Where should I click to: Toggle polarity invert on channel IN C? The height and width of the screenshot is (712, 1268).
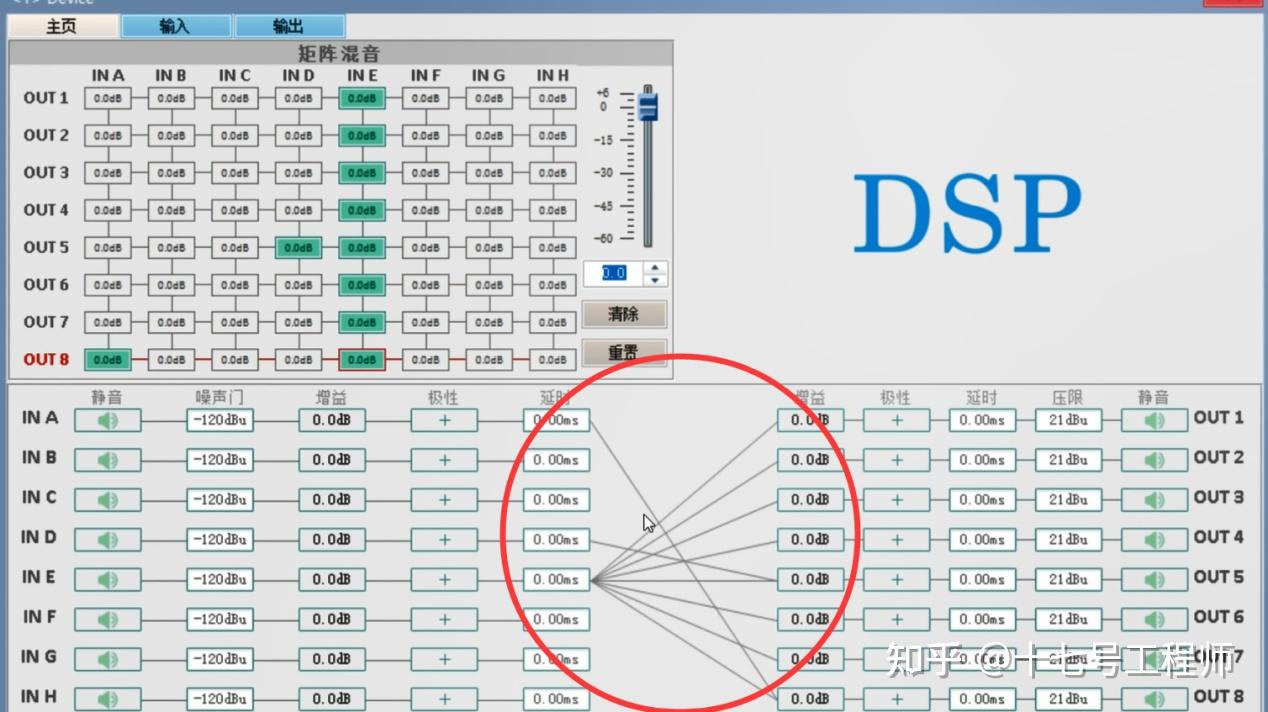444,499
